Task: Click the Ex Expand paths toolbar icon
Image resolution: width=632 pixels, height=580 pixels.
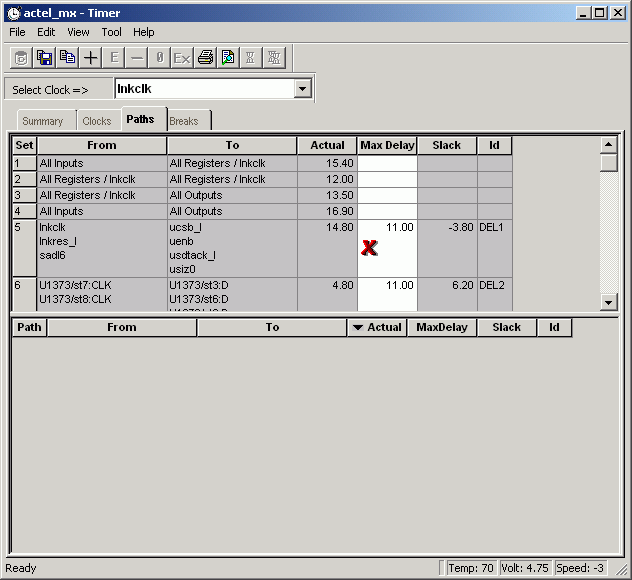Action: click(182, 58)
